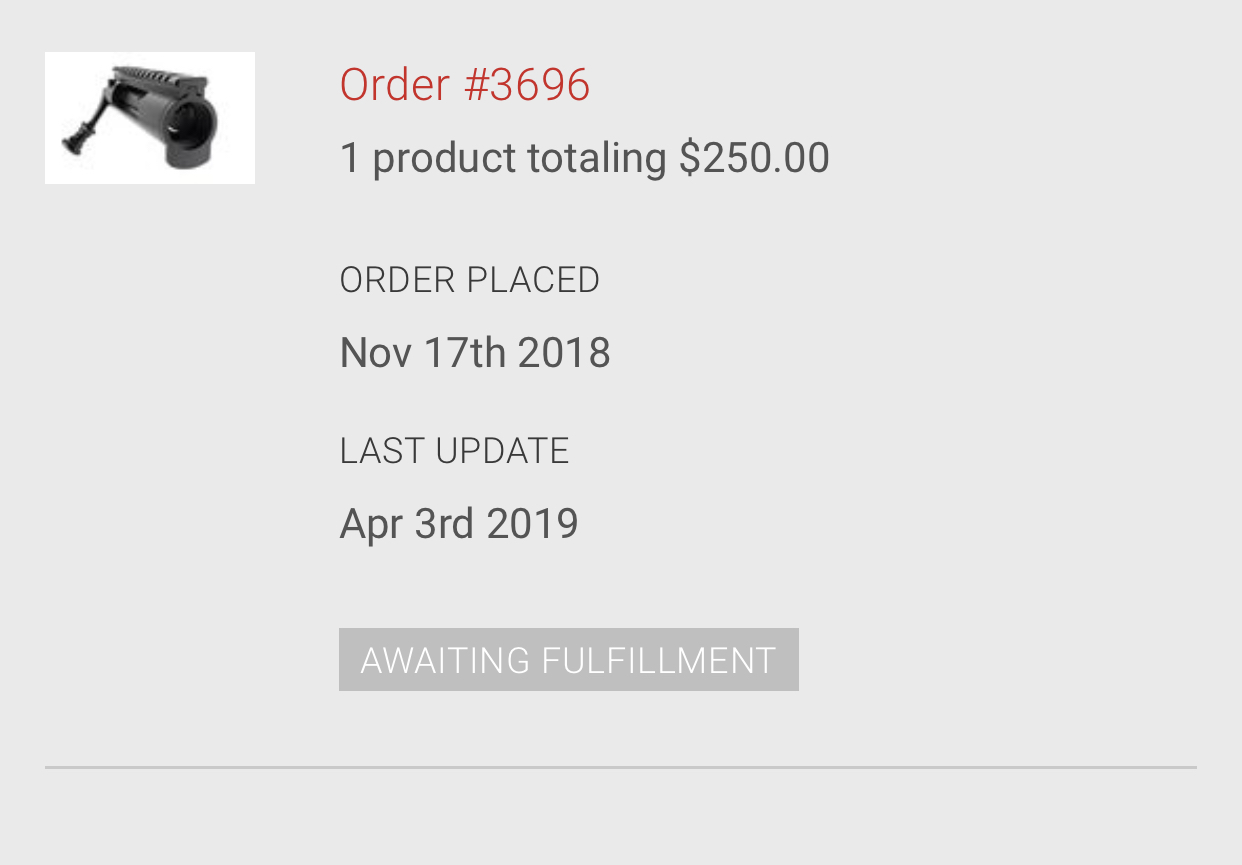Click the word "AWAITING" on the gray badge
The height and width of the screenshot is (865, 1242).
[x=445, y=660]
